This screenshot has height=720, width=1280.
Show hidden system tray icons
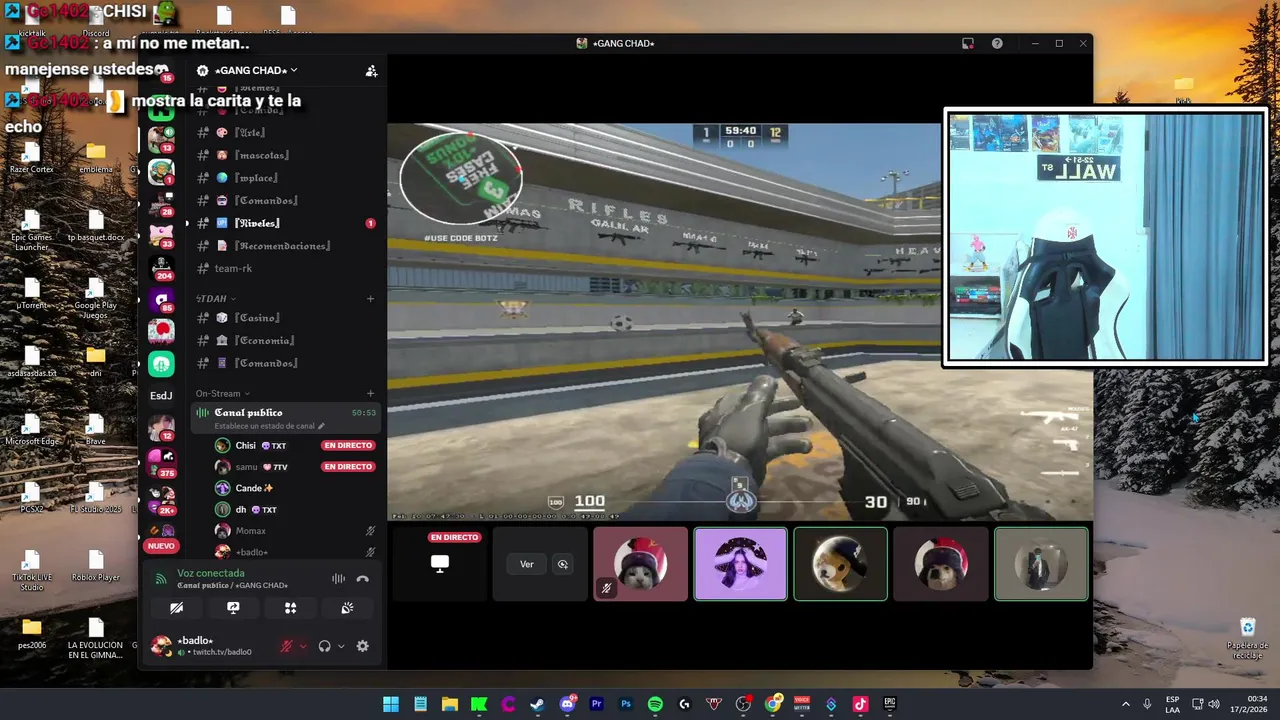click(1125, 704)
